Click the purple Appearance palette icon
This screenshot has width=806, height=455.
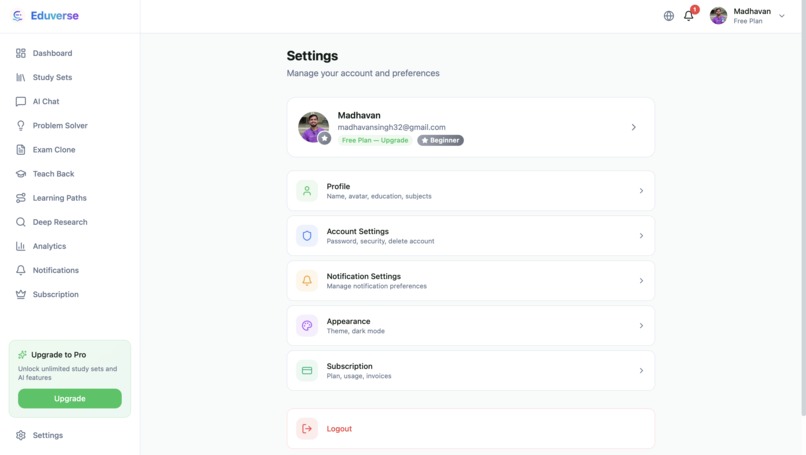(x=307, y=325)
